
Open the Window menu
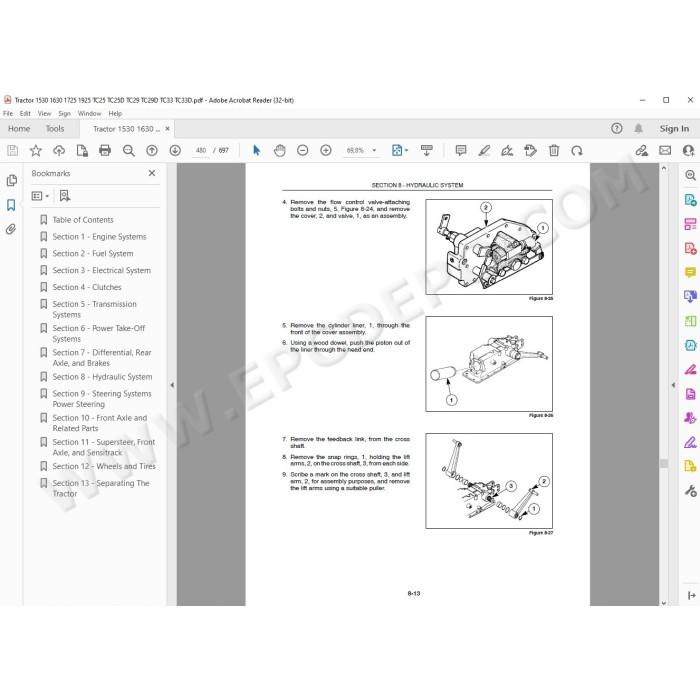[x=89, y=113]
